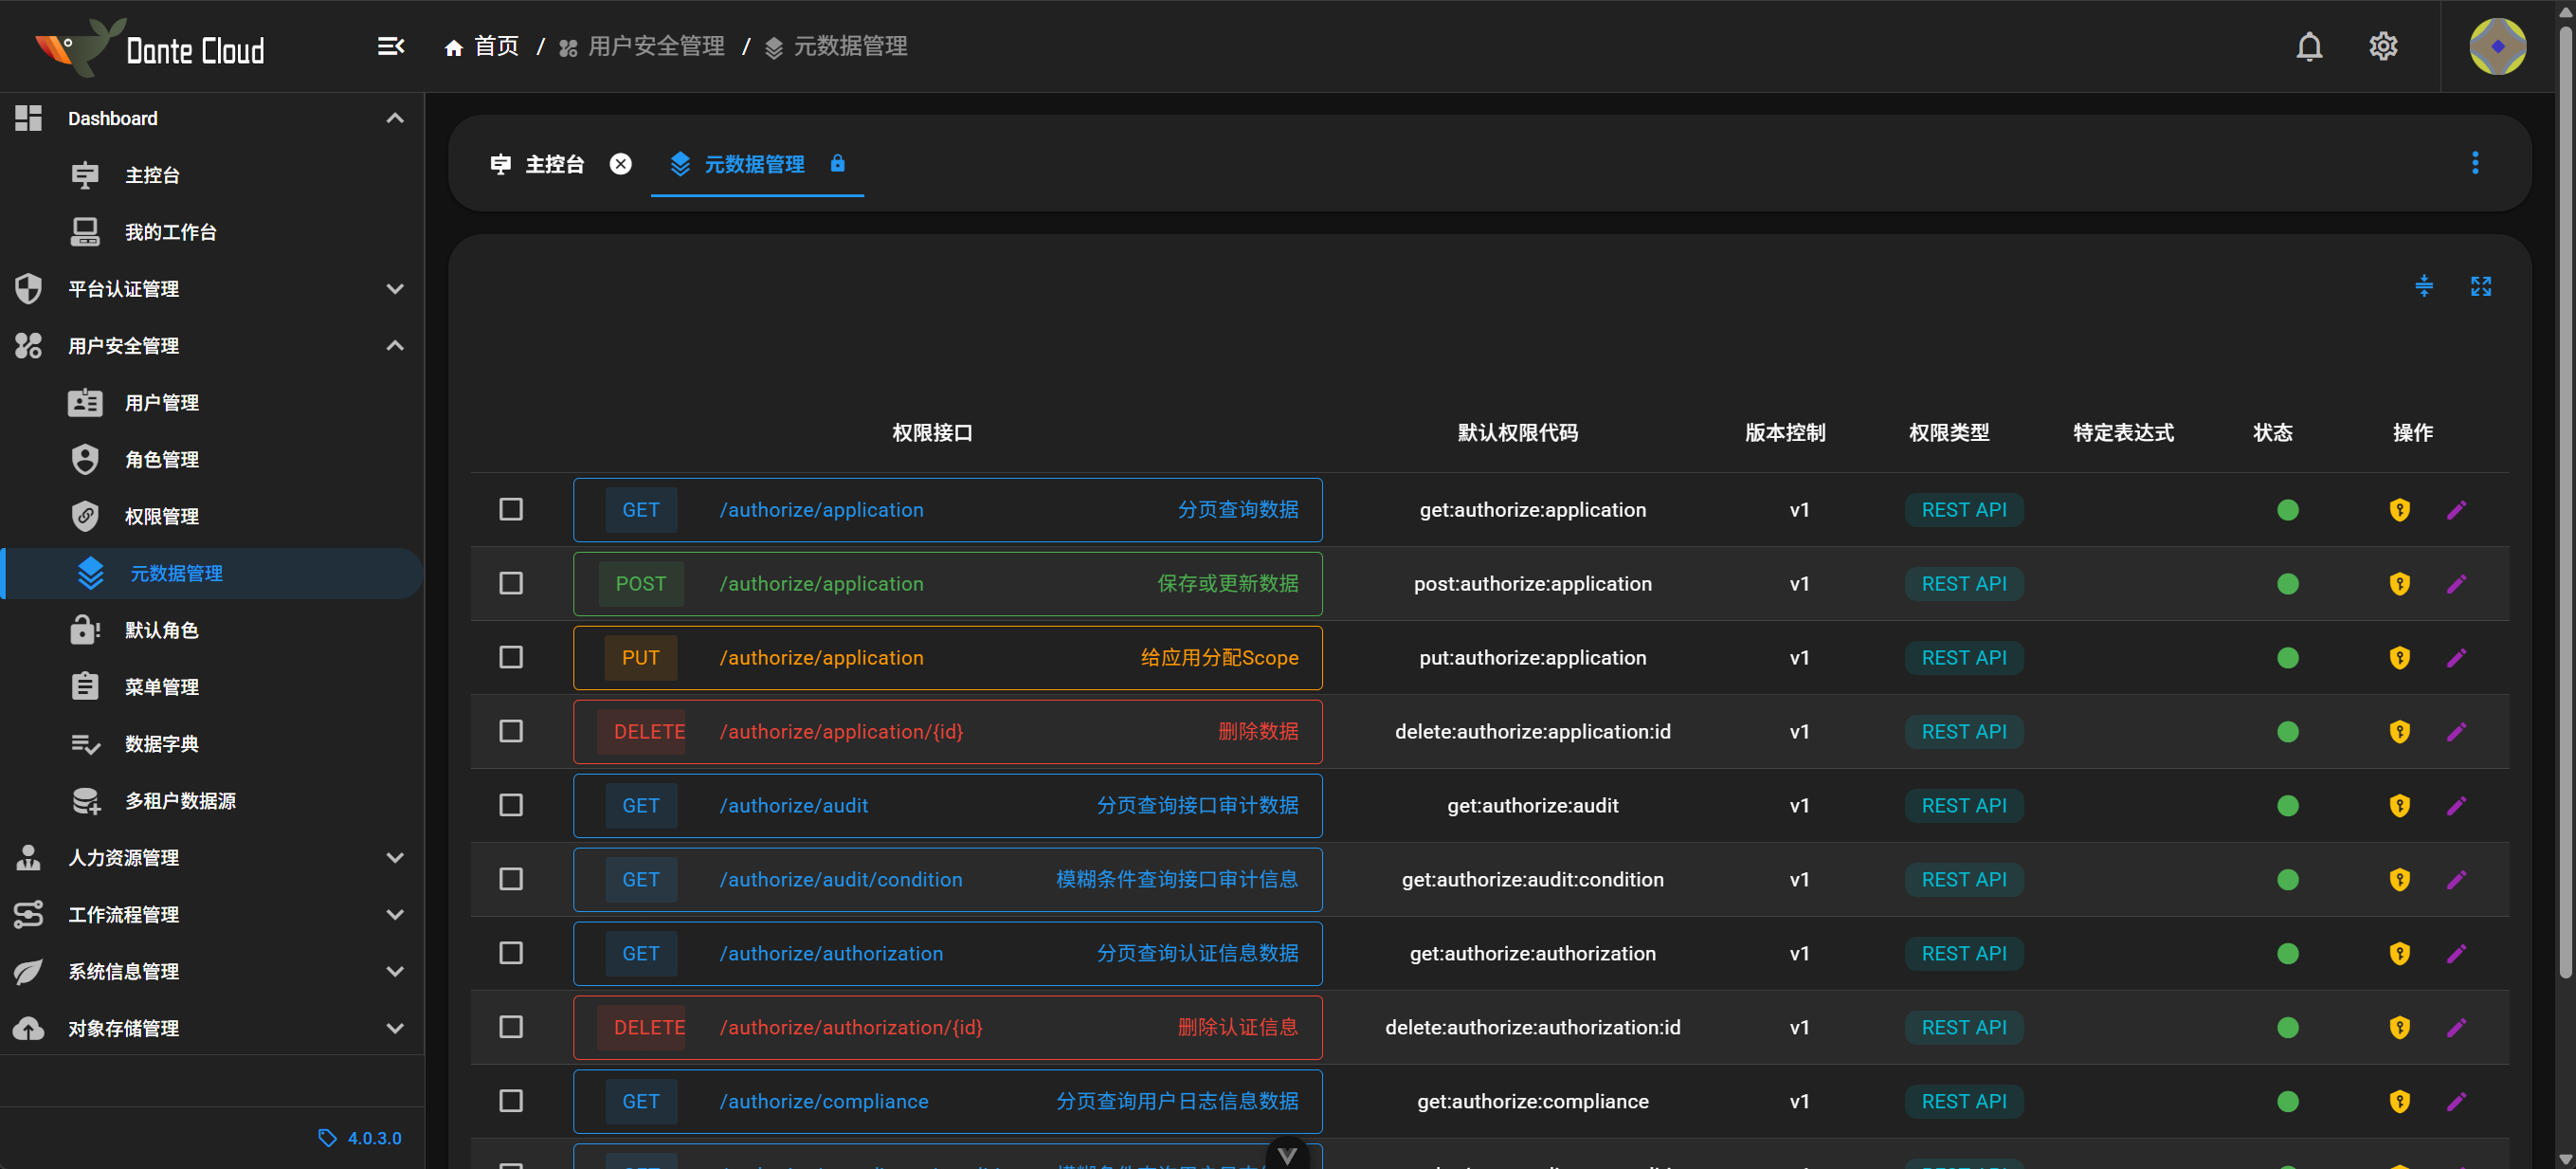Viewport: 2576px width, 1169px height.
Task: Check the GET /authorize/application row checkbox
Action: pyautogui.click(x=511, y=510)
